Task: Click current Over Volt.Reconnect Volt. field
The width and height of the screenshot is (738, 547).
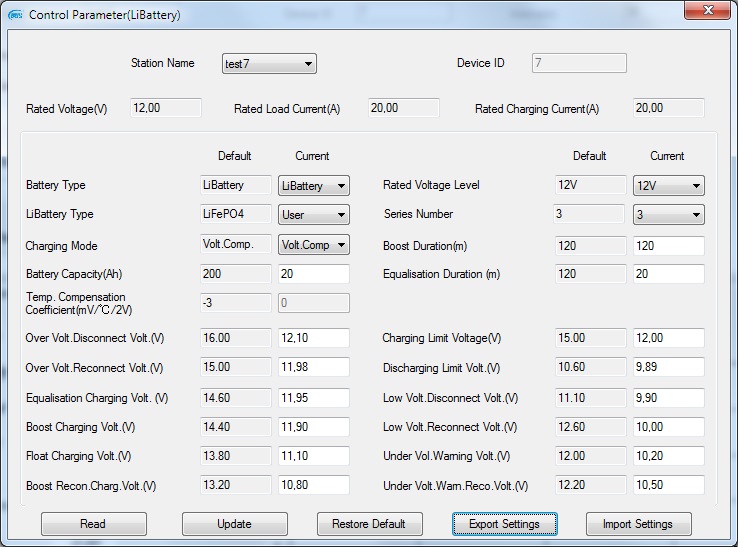Action: click(313, 367)
